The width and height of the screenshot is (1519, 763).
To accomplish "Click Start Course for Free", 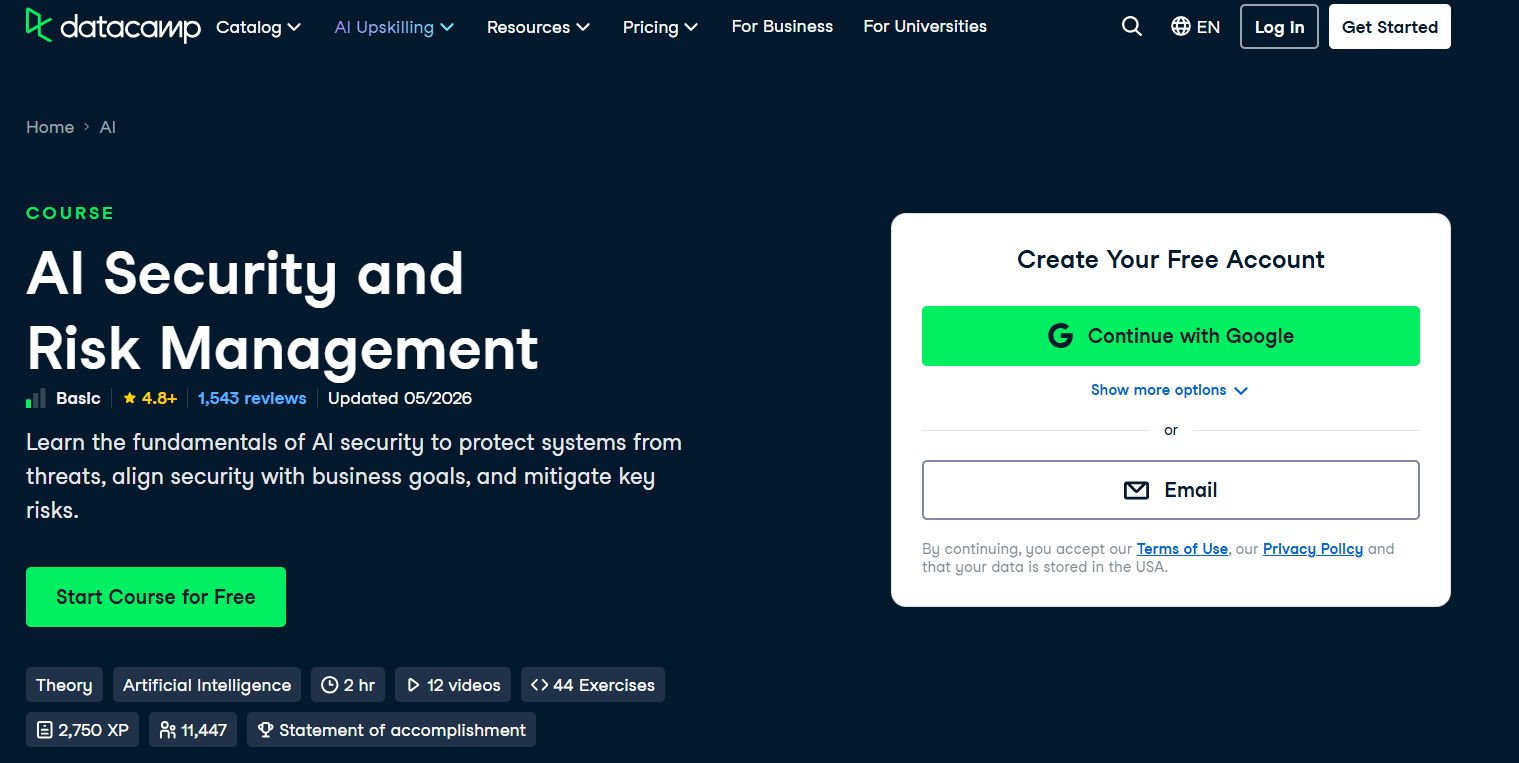I will [x=156, y=597].
